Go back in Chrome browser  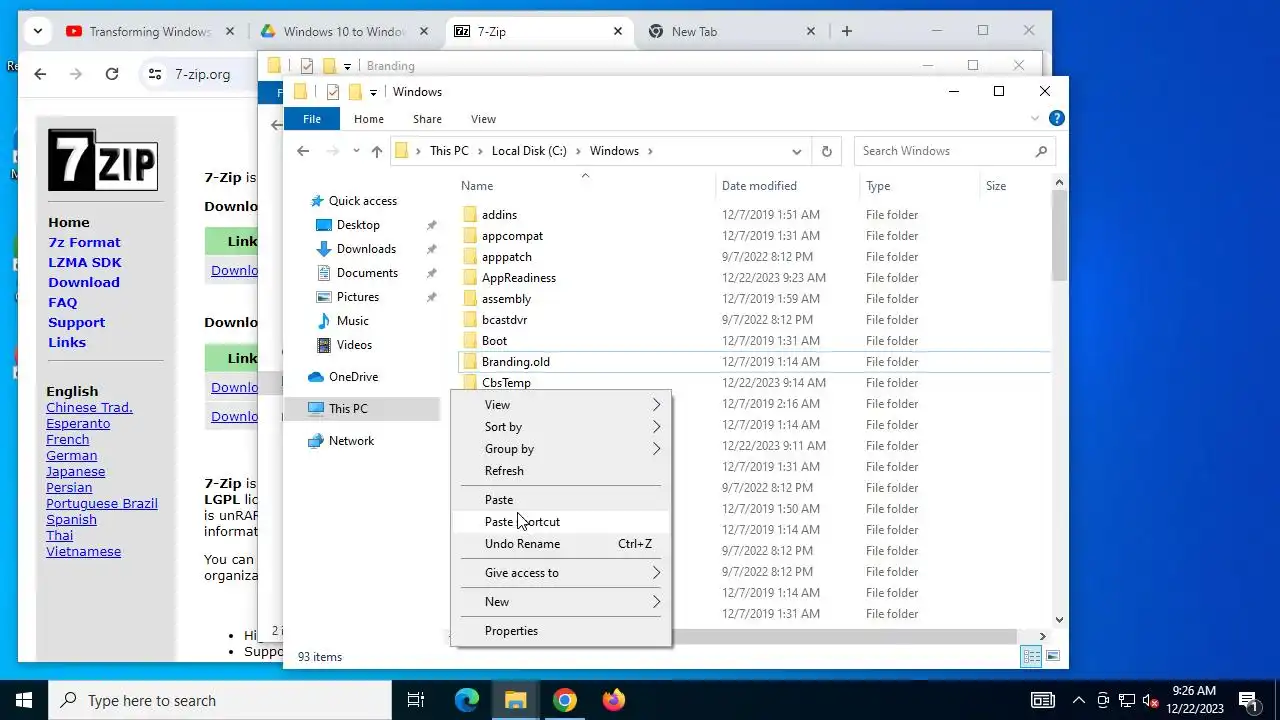40,74
